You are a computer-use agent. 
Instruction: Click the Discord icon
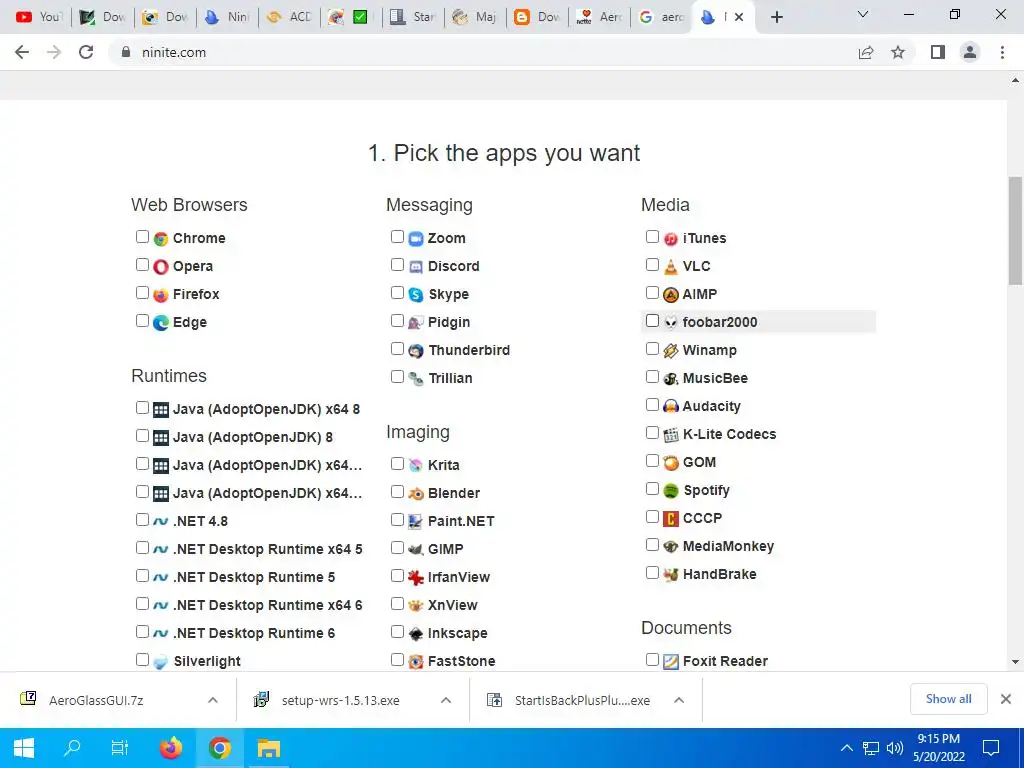[416, 266]
